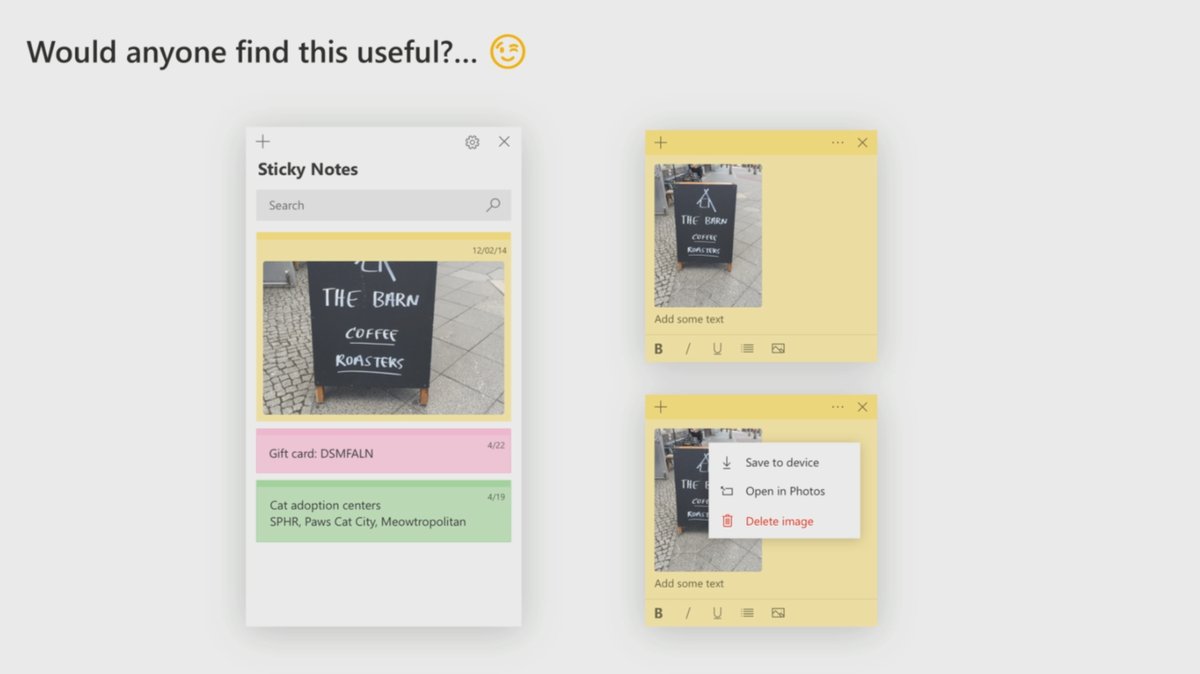Select the bulleted list icon on the bottom note

[747, 612]
